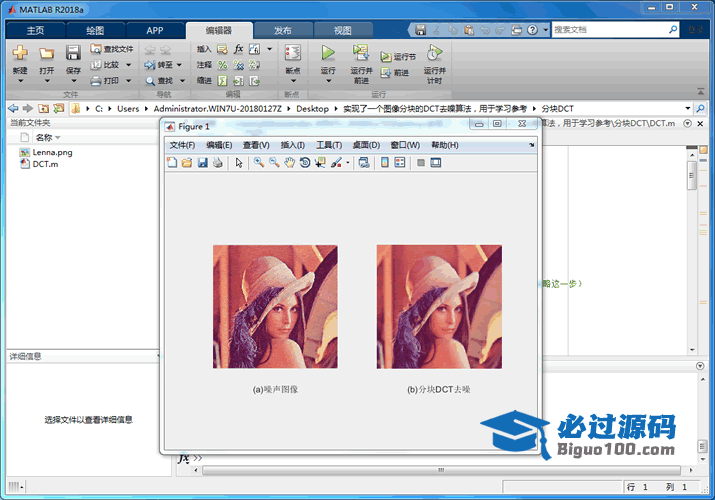
Task: Click the Rotate 3D tool icon
Action: click(x=304, y=163)
